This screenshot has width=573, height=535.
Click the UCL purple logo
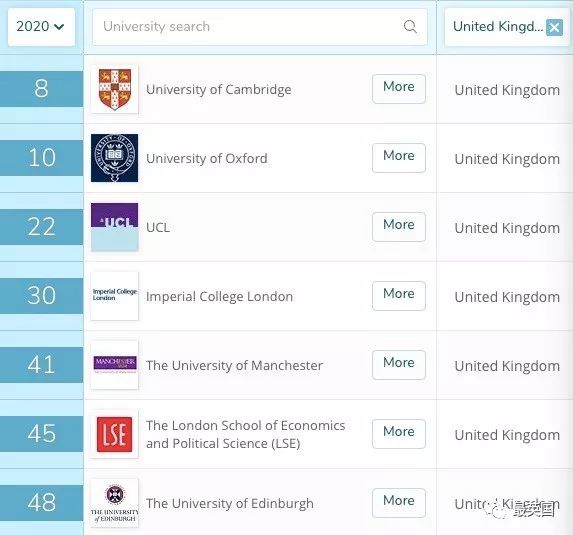[115, 227]
